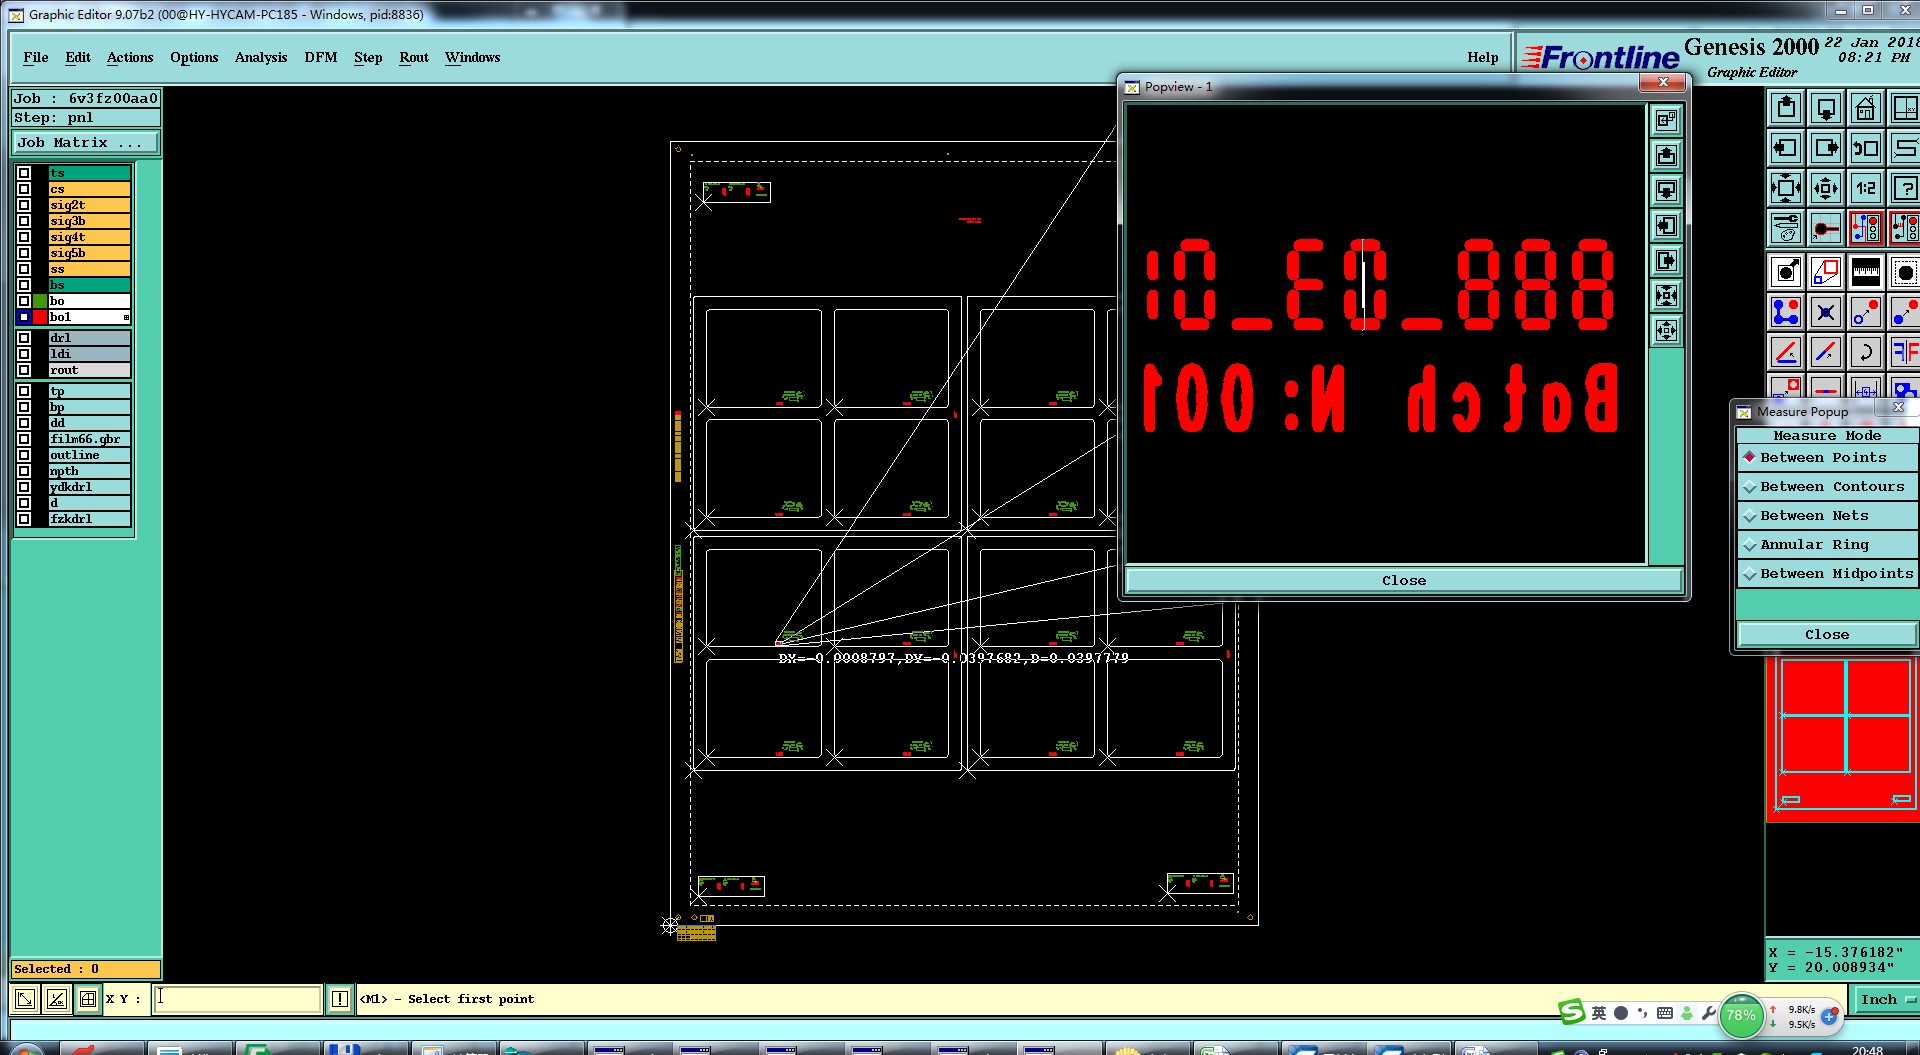Click the dotted-outline pad icon

click(x=1904, y=272)
